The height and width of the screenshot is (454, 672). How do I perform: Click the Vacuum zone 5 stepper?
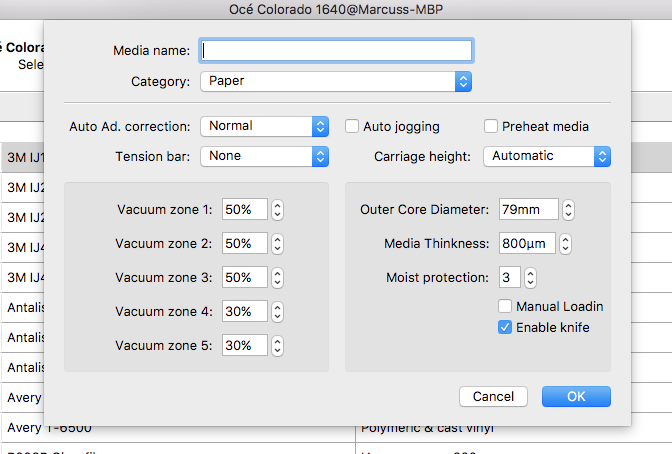point(277,346)
